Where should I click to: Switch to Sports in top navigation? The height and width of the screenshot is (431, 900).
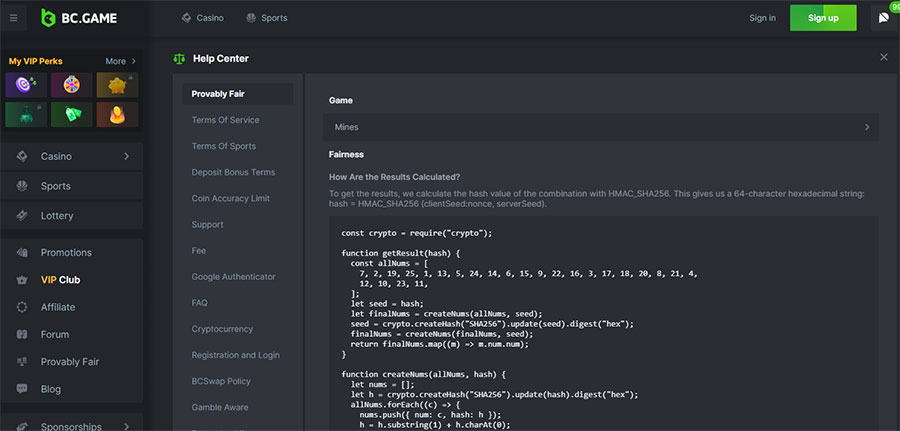pos(266,18)
